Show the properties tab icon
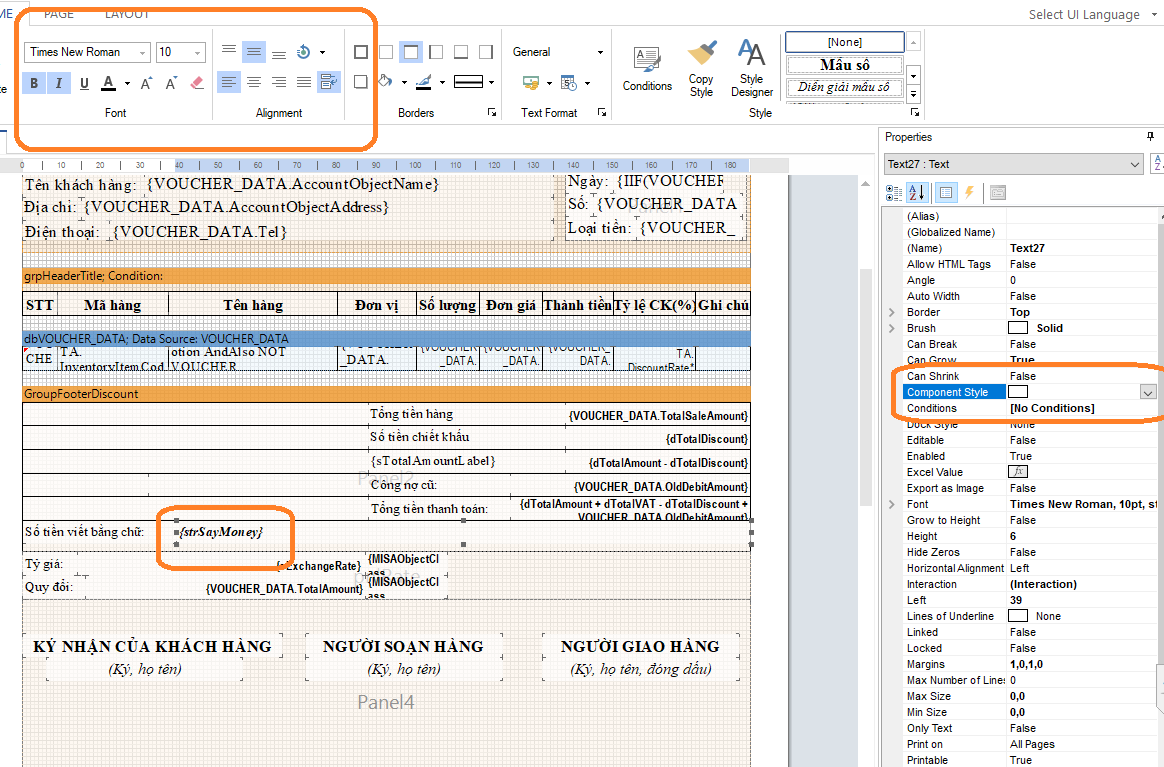Screen dimensions: 1164x767 pyautogui.click(x=945, y=193)
